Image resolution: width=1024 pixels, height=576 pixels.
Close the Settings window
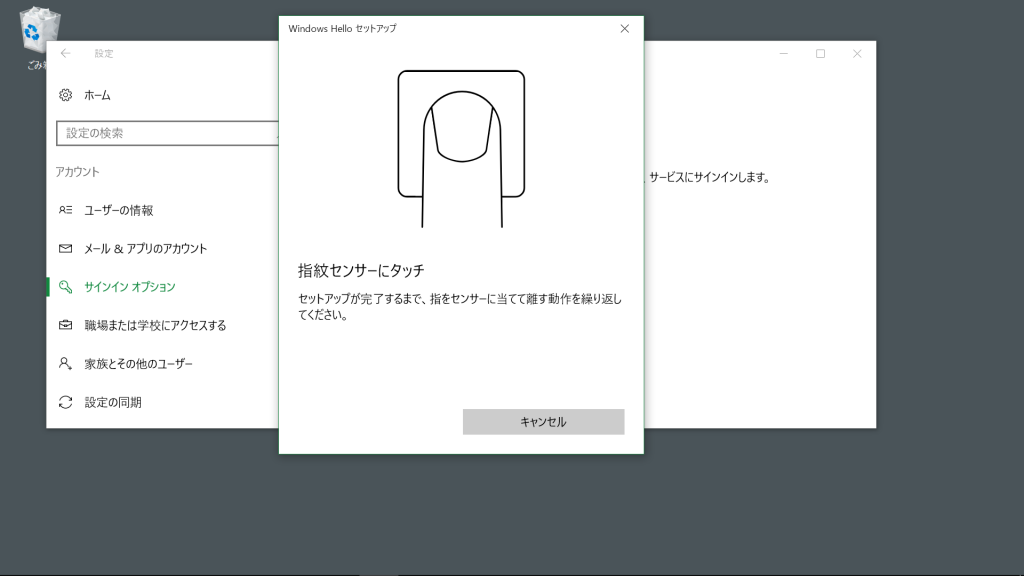tap(857, 54)
